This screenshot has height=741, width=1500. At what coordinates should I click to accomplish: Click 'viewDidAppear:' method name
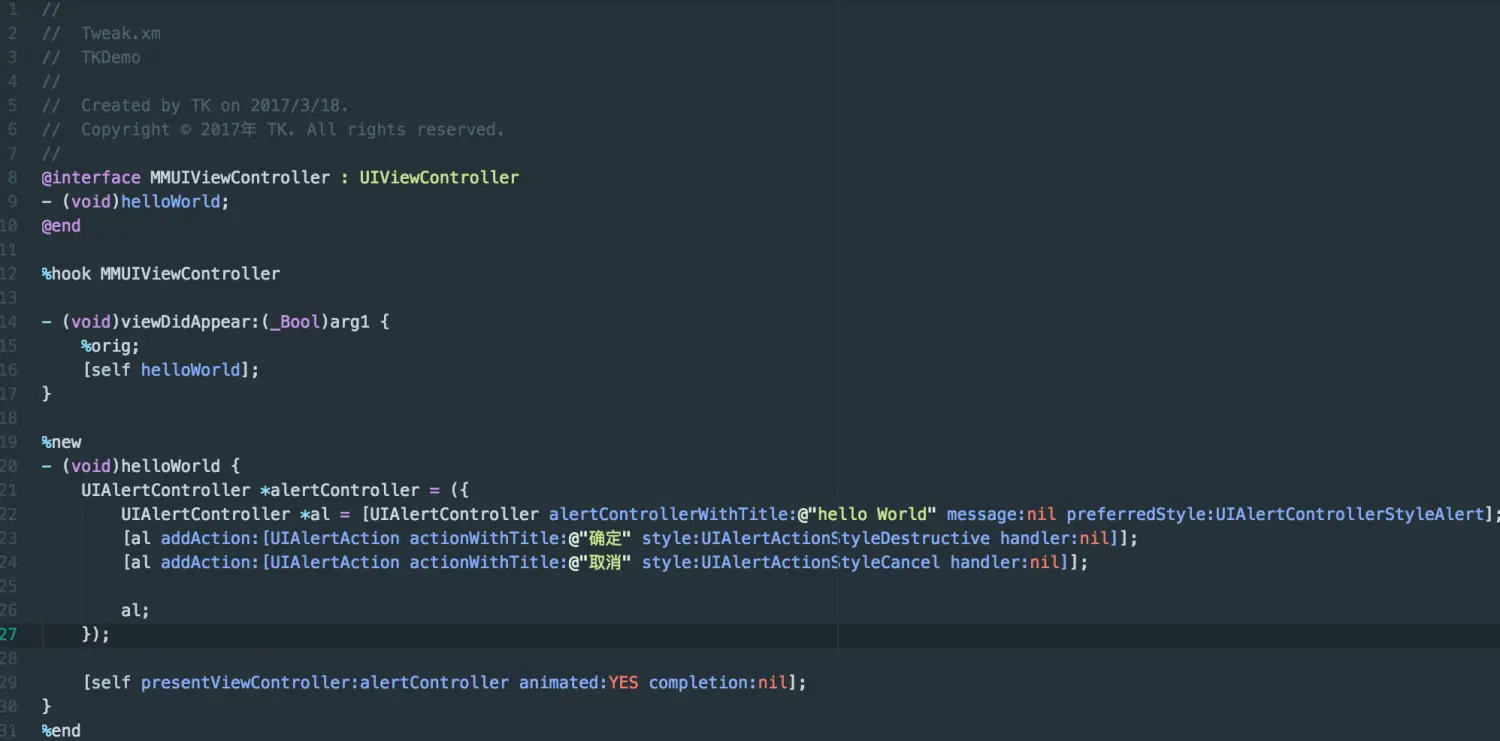click(191, 321)
